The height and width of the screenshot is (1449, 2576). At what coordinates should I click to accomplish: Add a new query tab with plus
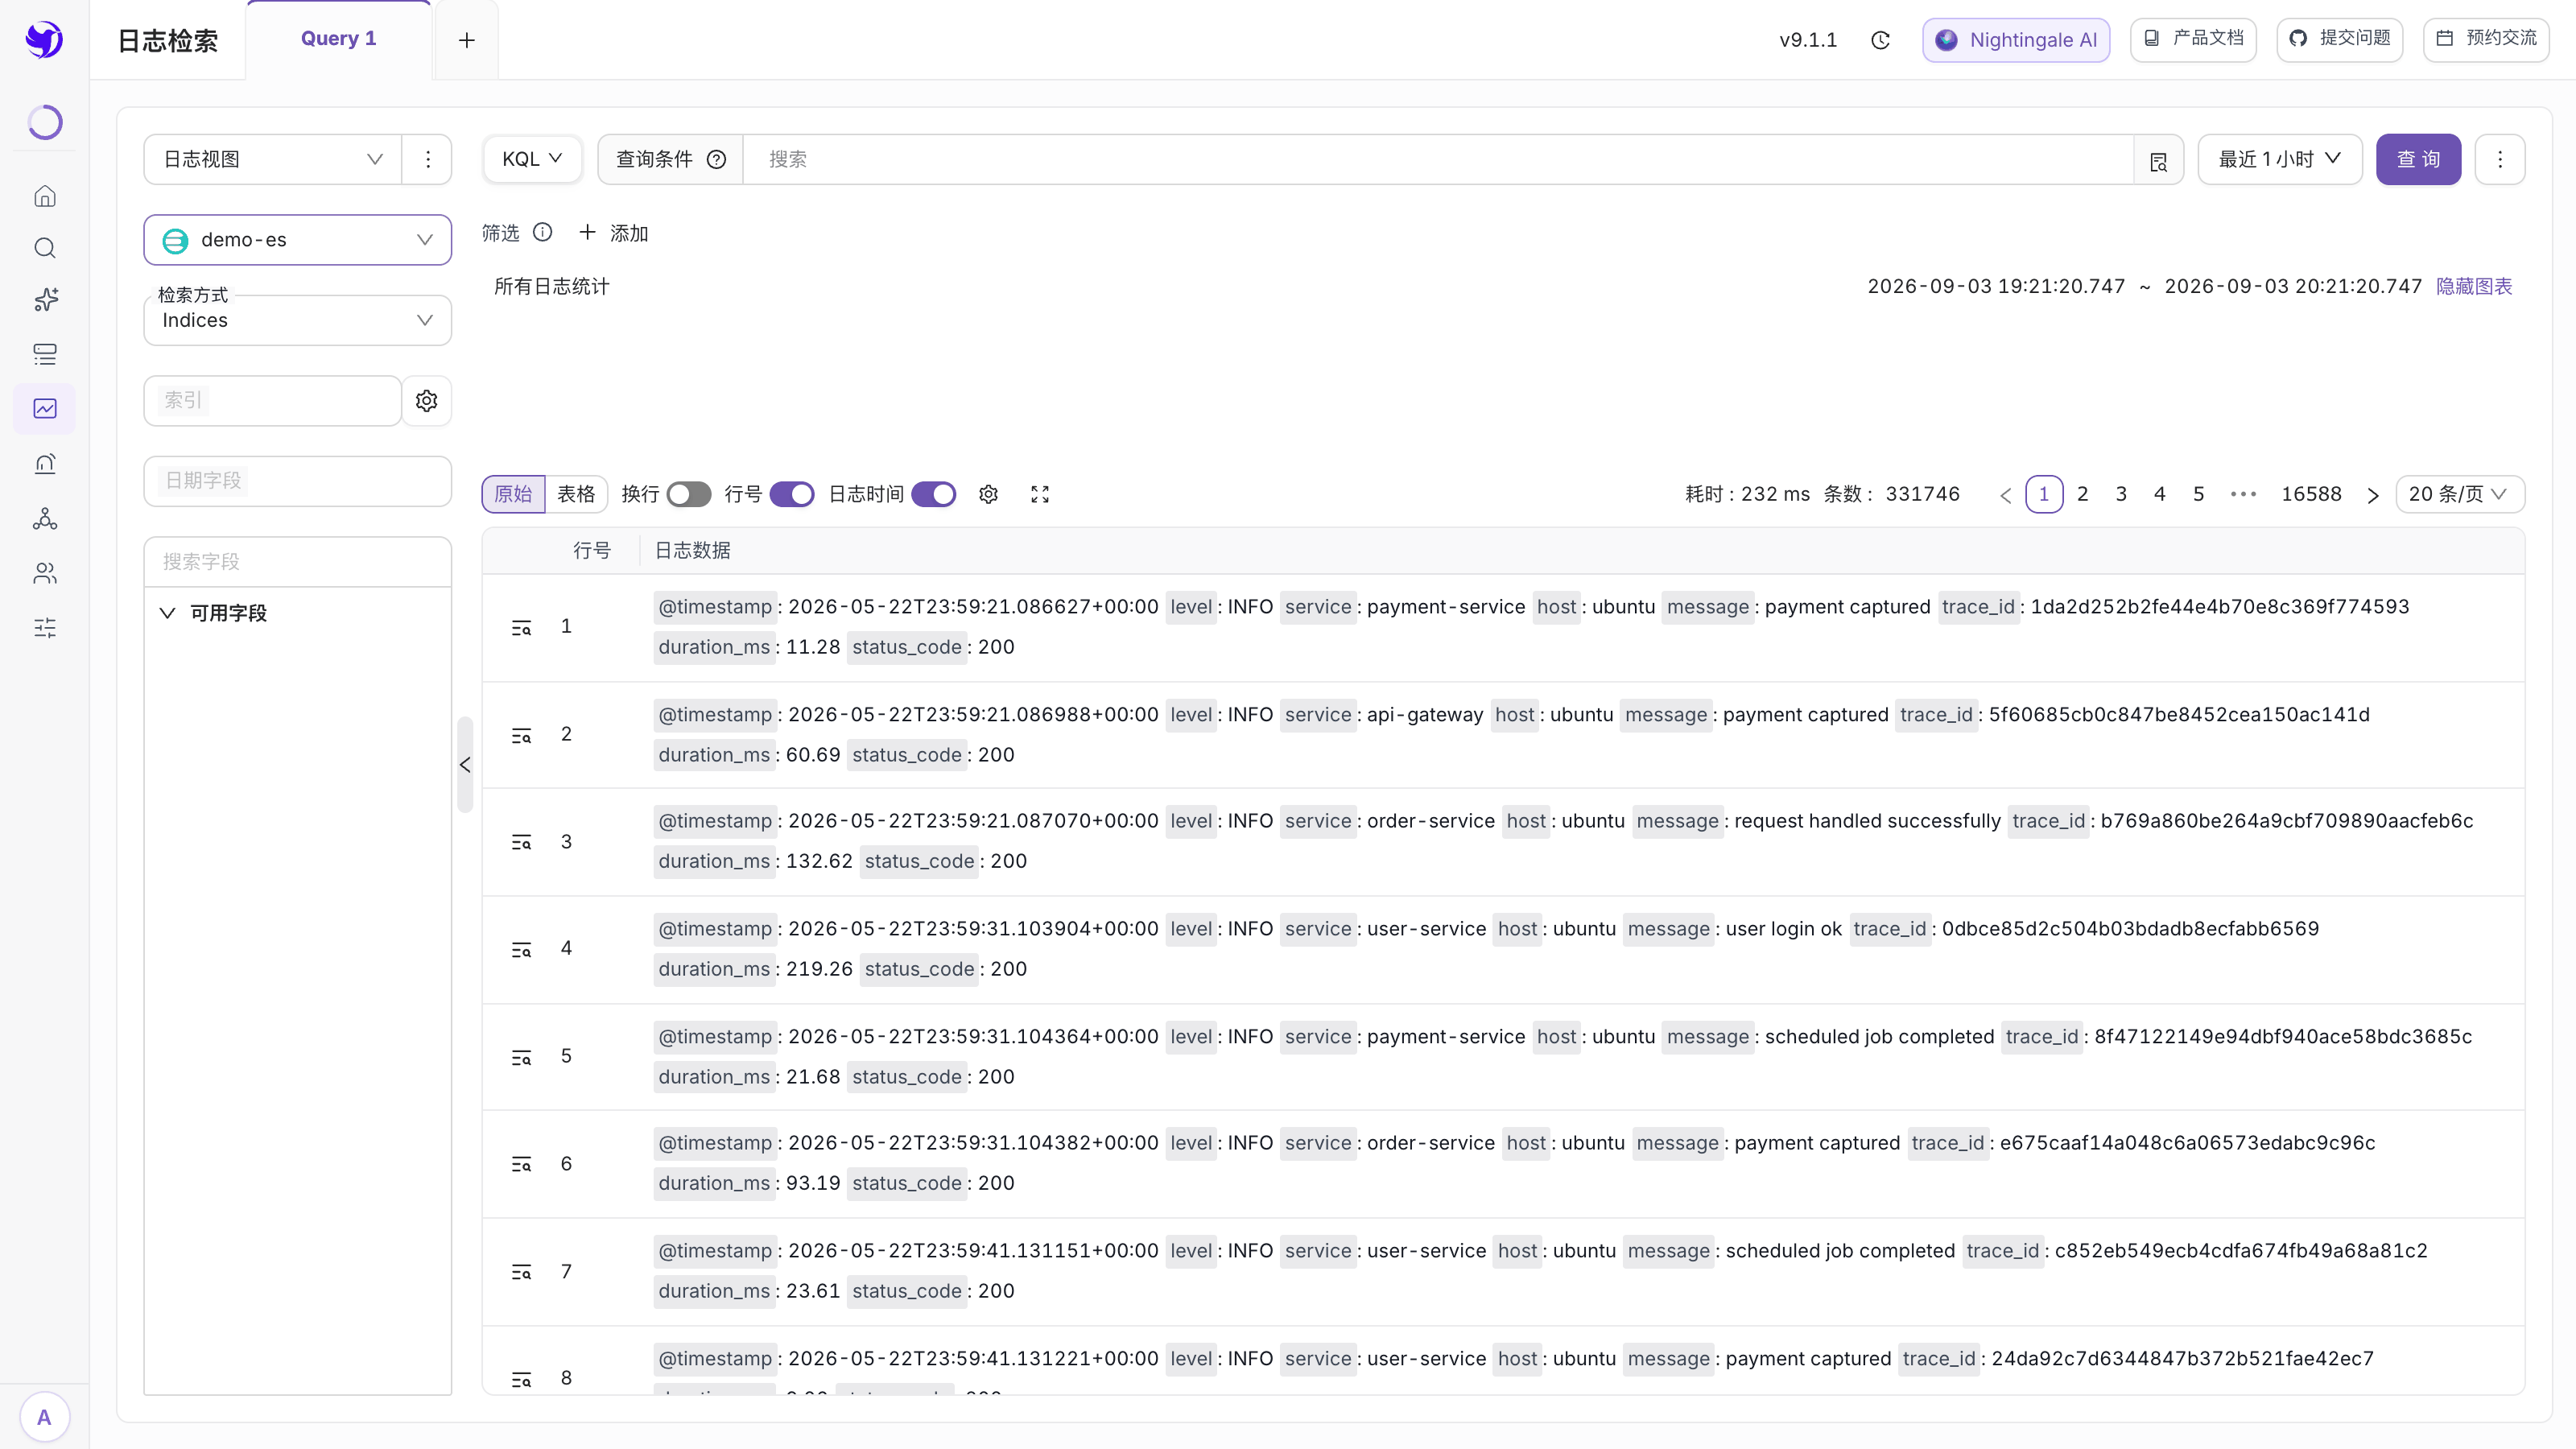tap(467, 40)
